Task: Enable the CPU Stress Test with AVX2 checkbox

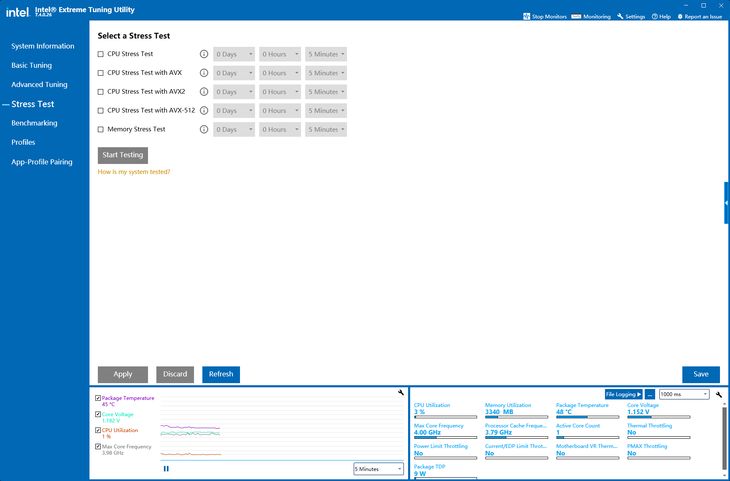Action: coord(101,92)
